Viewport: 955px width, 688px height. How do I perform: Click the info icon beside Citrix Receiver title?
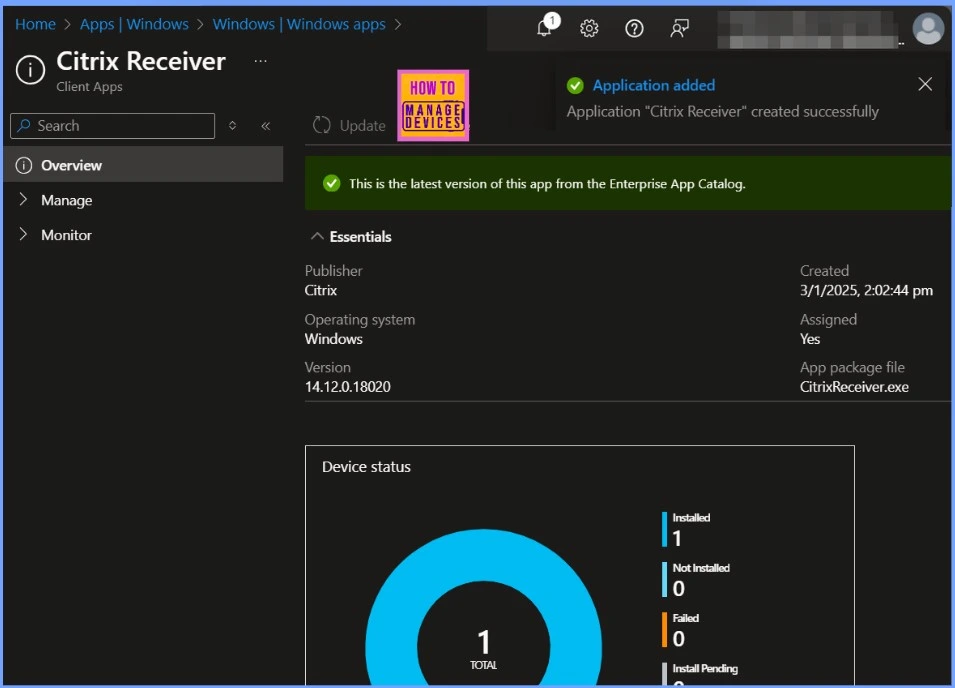click(30, 69)
